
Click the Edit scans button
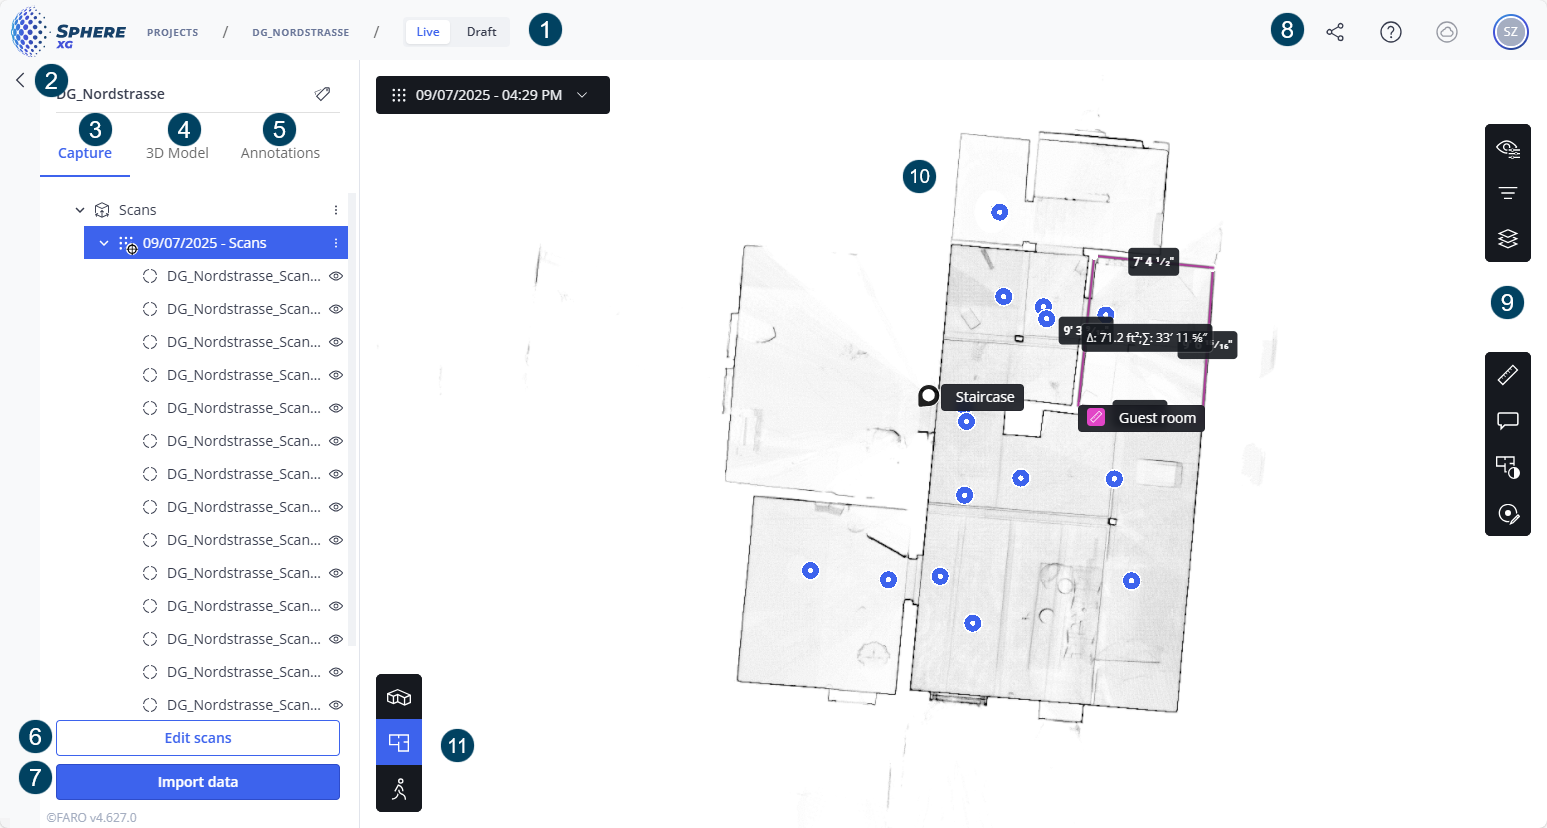(x=198, y=738)
